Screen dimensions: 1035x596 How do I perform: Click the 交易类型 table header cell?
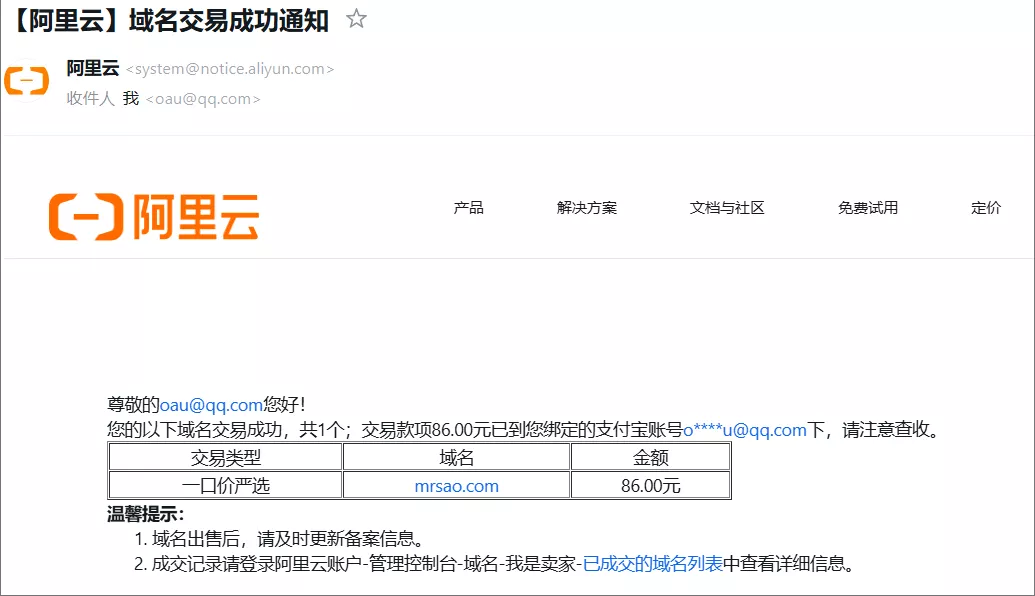pos(225,457)
